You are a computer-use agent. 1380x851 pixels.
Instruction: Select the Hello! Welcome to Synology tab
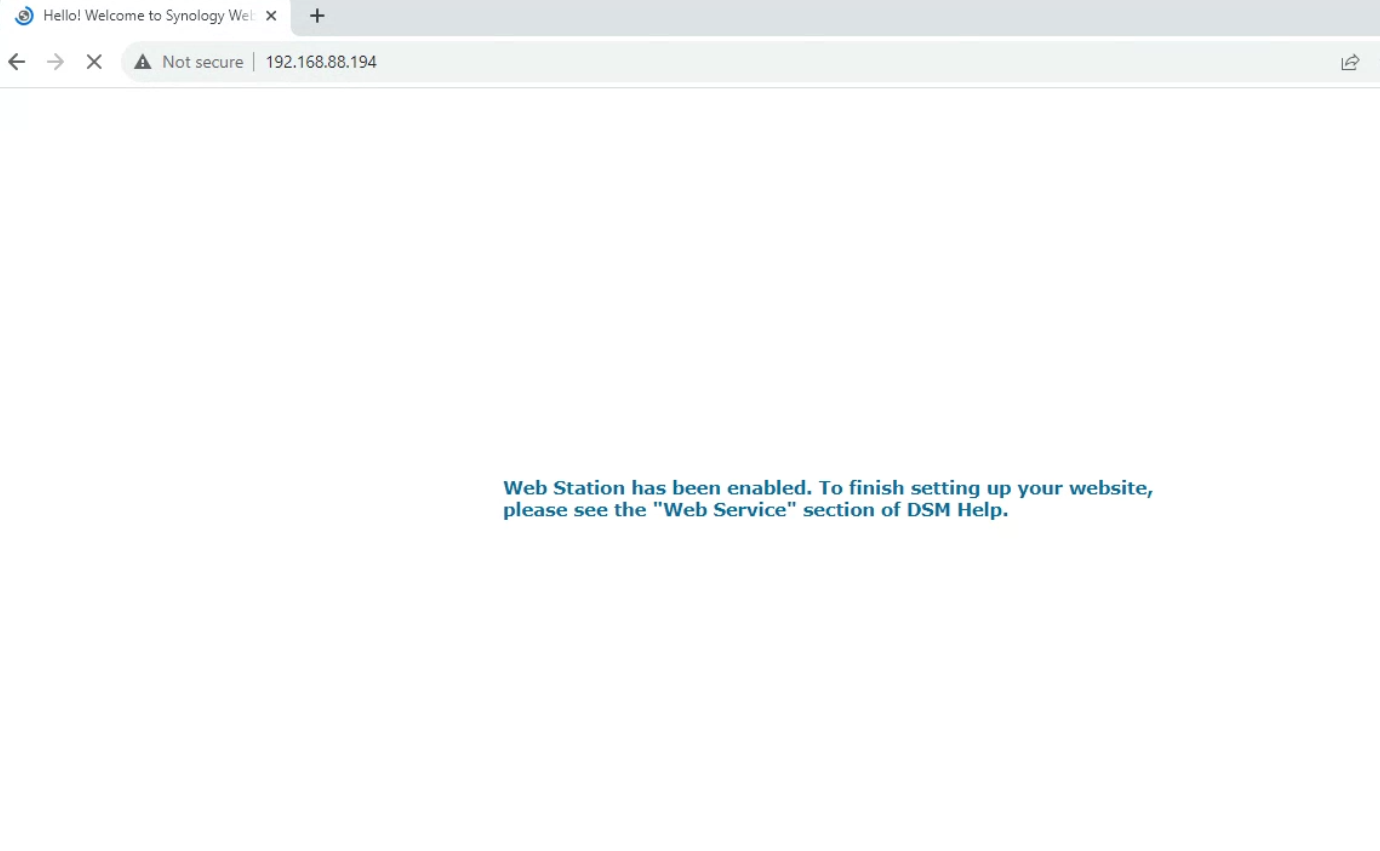146,16
